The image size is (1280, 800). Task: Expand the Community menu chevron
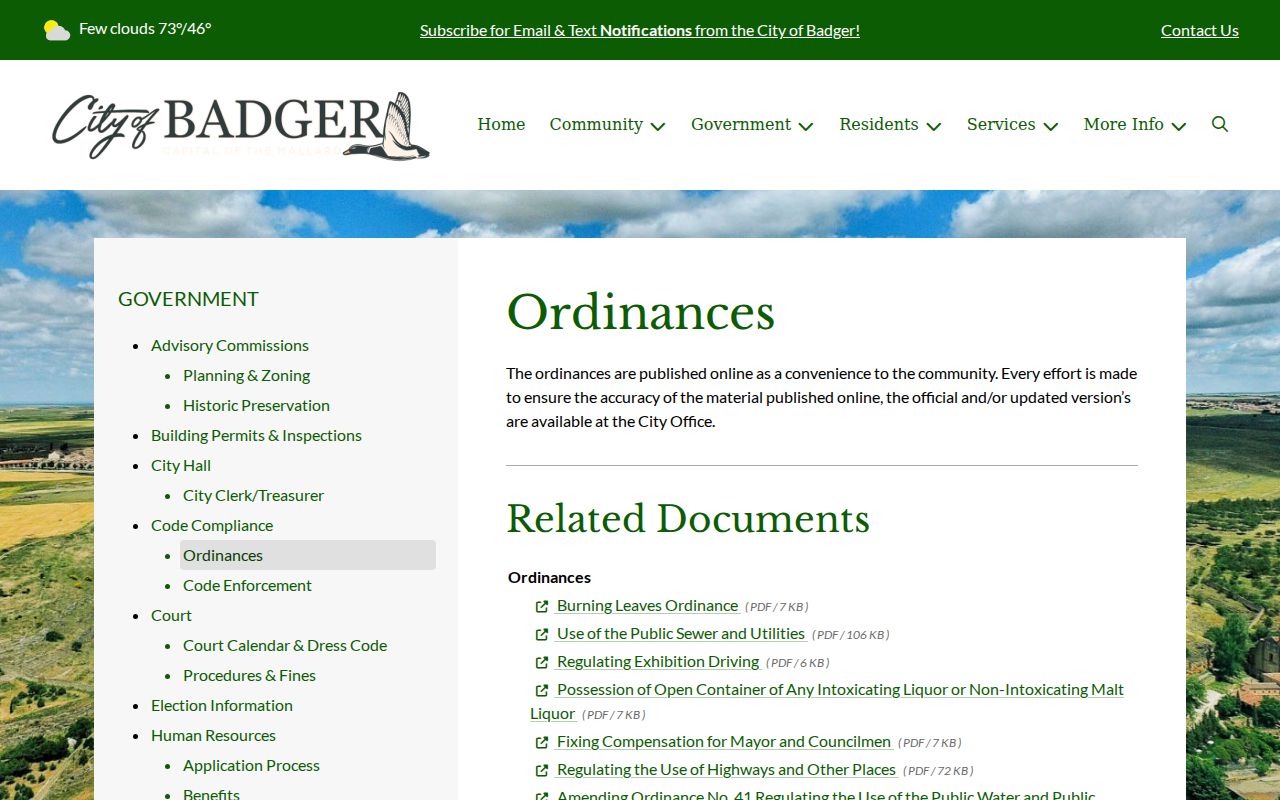tap(658, 126)
